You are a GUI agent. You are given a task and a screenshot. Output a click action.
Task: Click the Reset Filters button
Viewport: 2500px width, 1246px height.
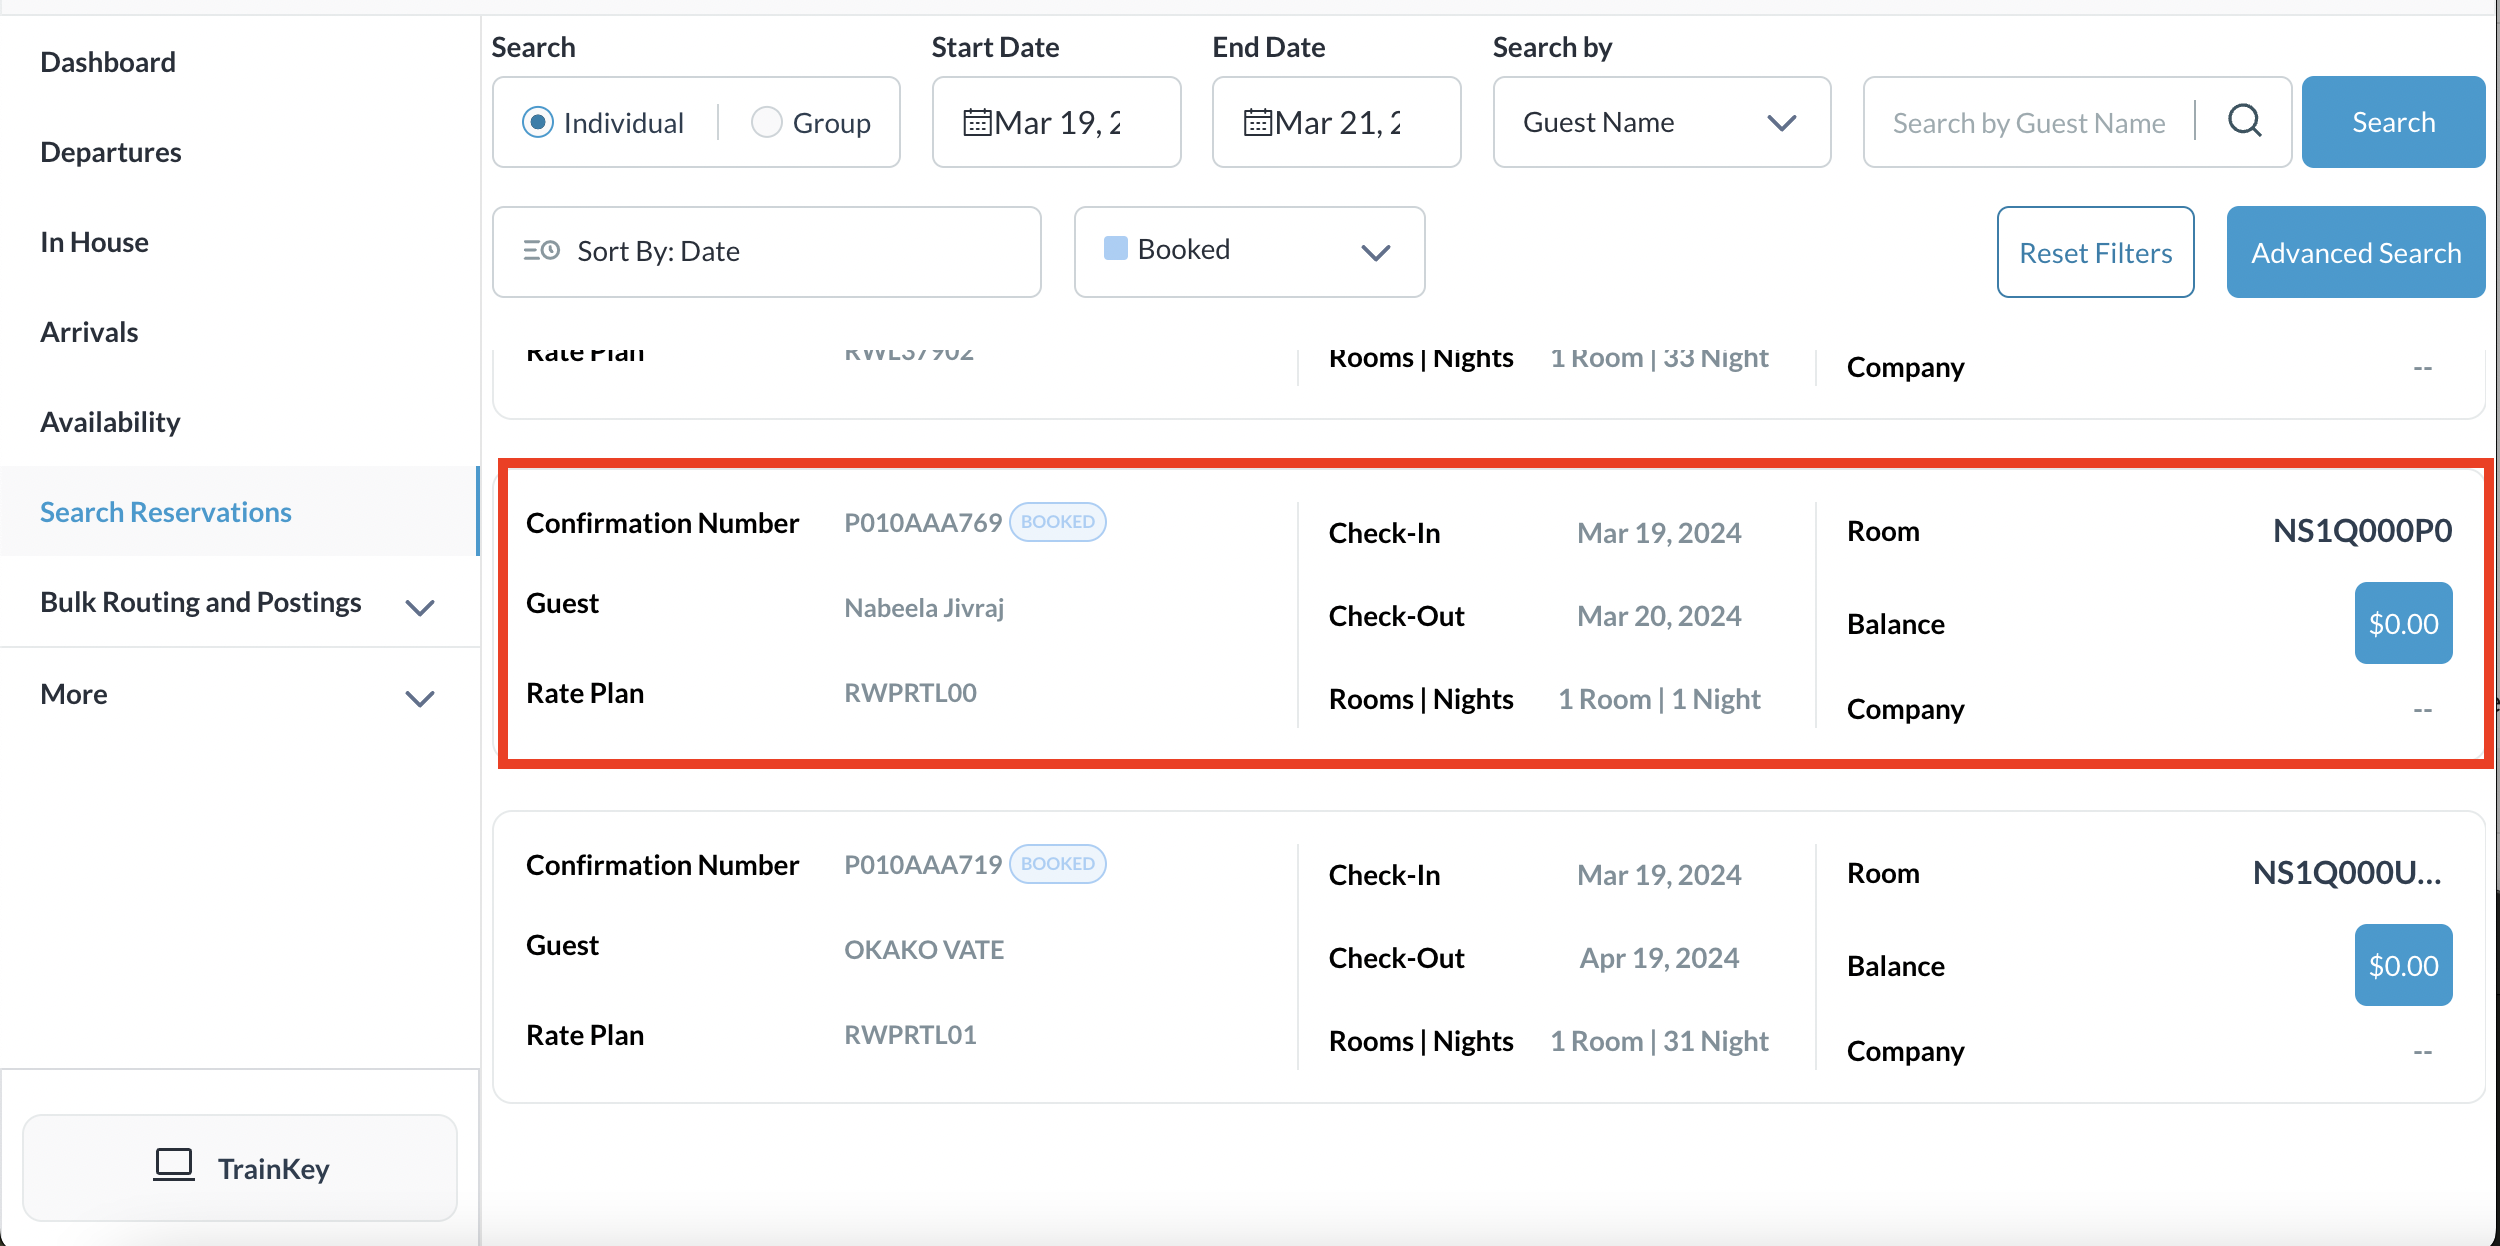2095,252
